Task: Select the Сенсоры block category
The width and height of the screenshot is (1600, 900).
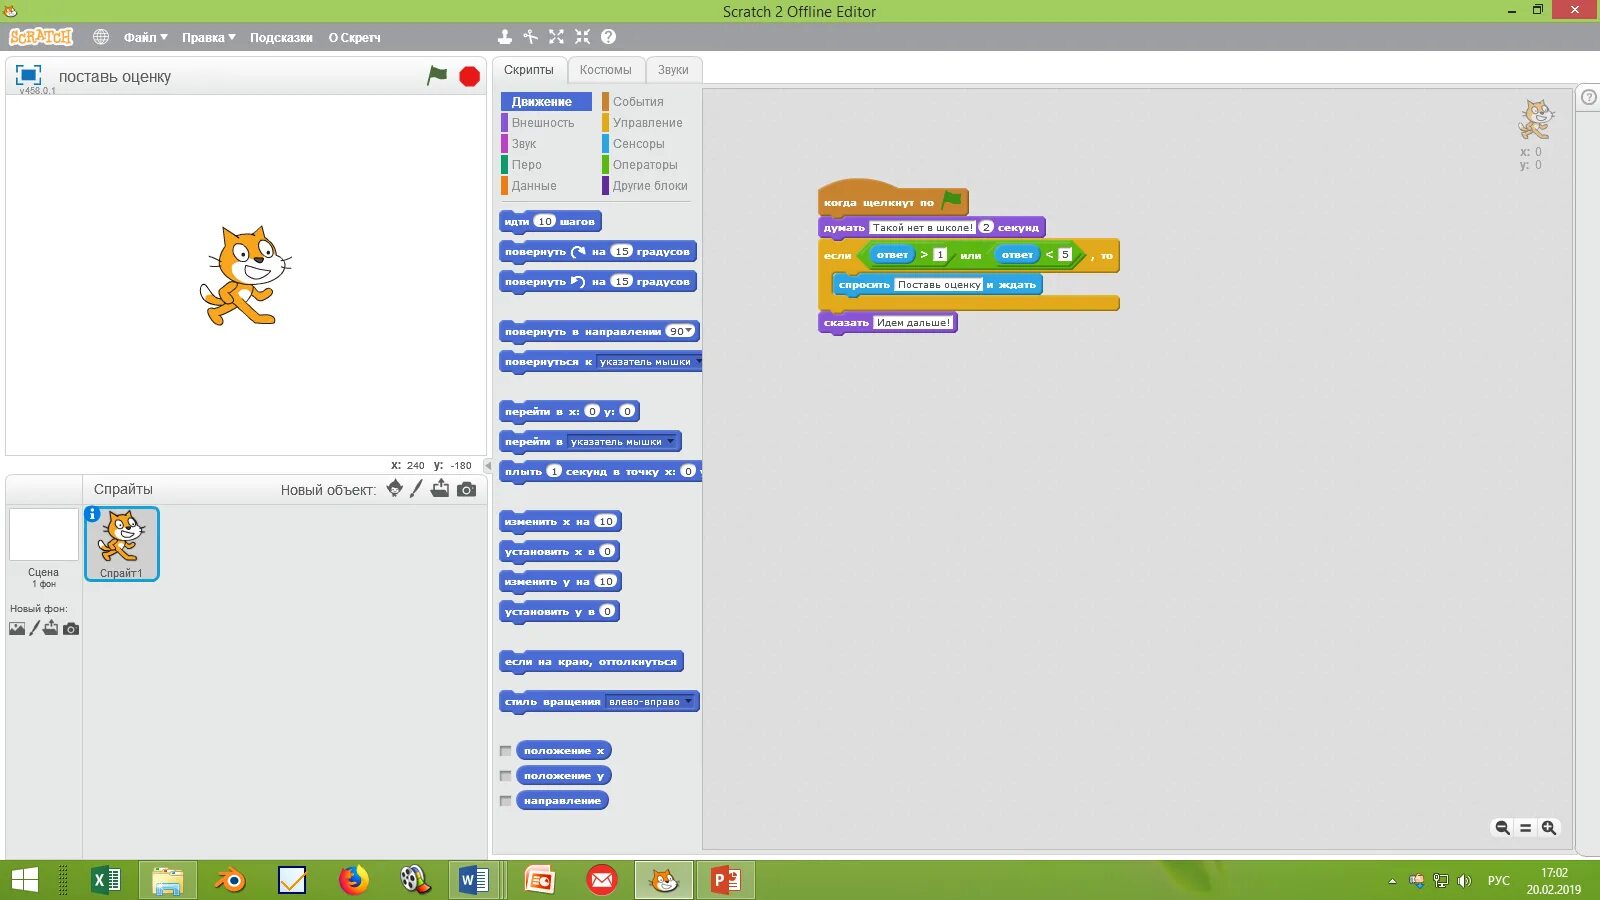Action: click(647, 144)
